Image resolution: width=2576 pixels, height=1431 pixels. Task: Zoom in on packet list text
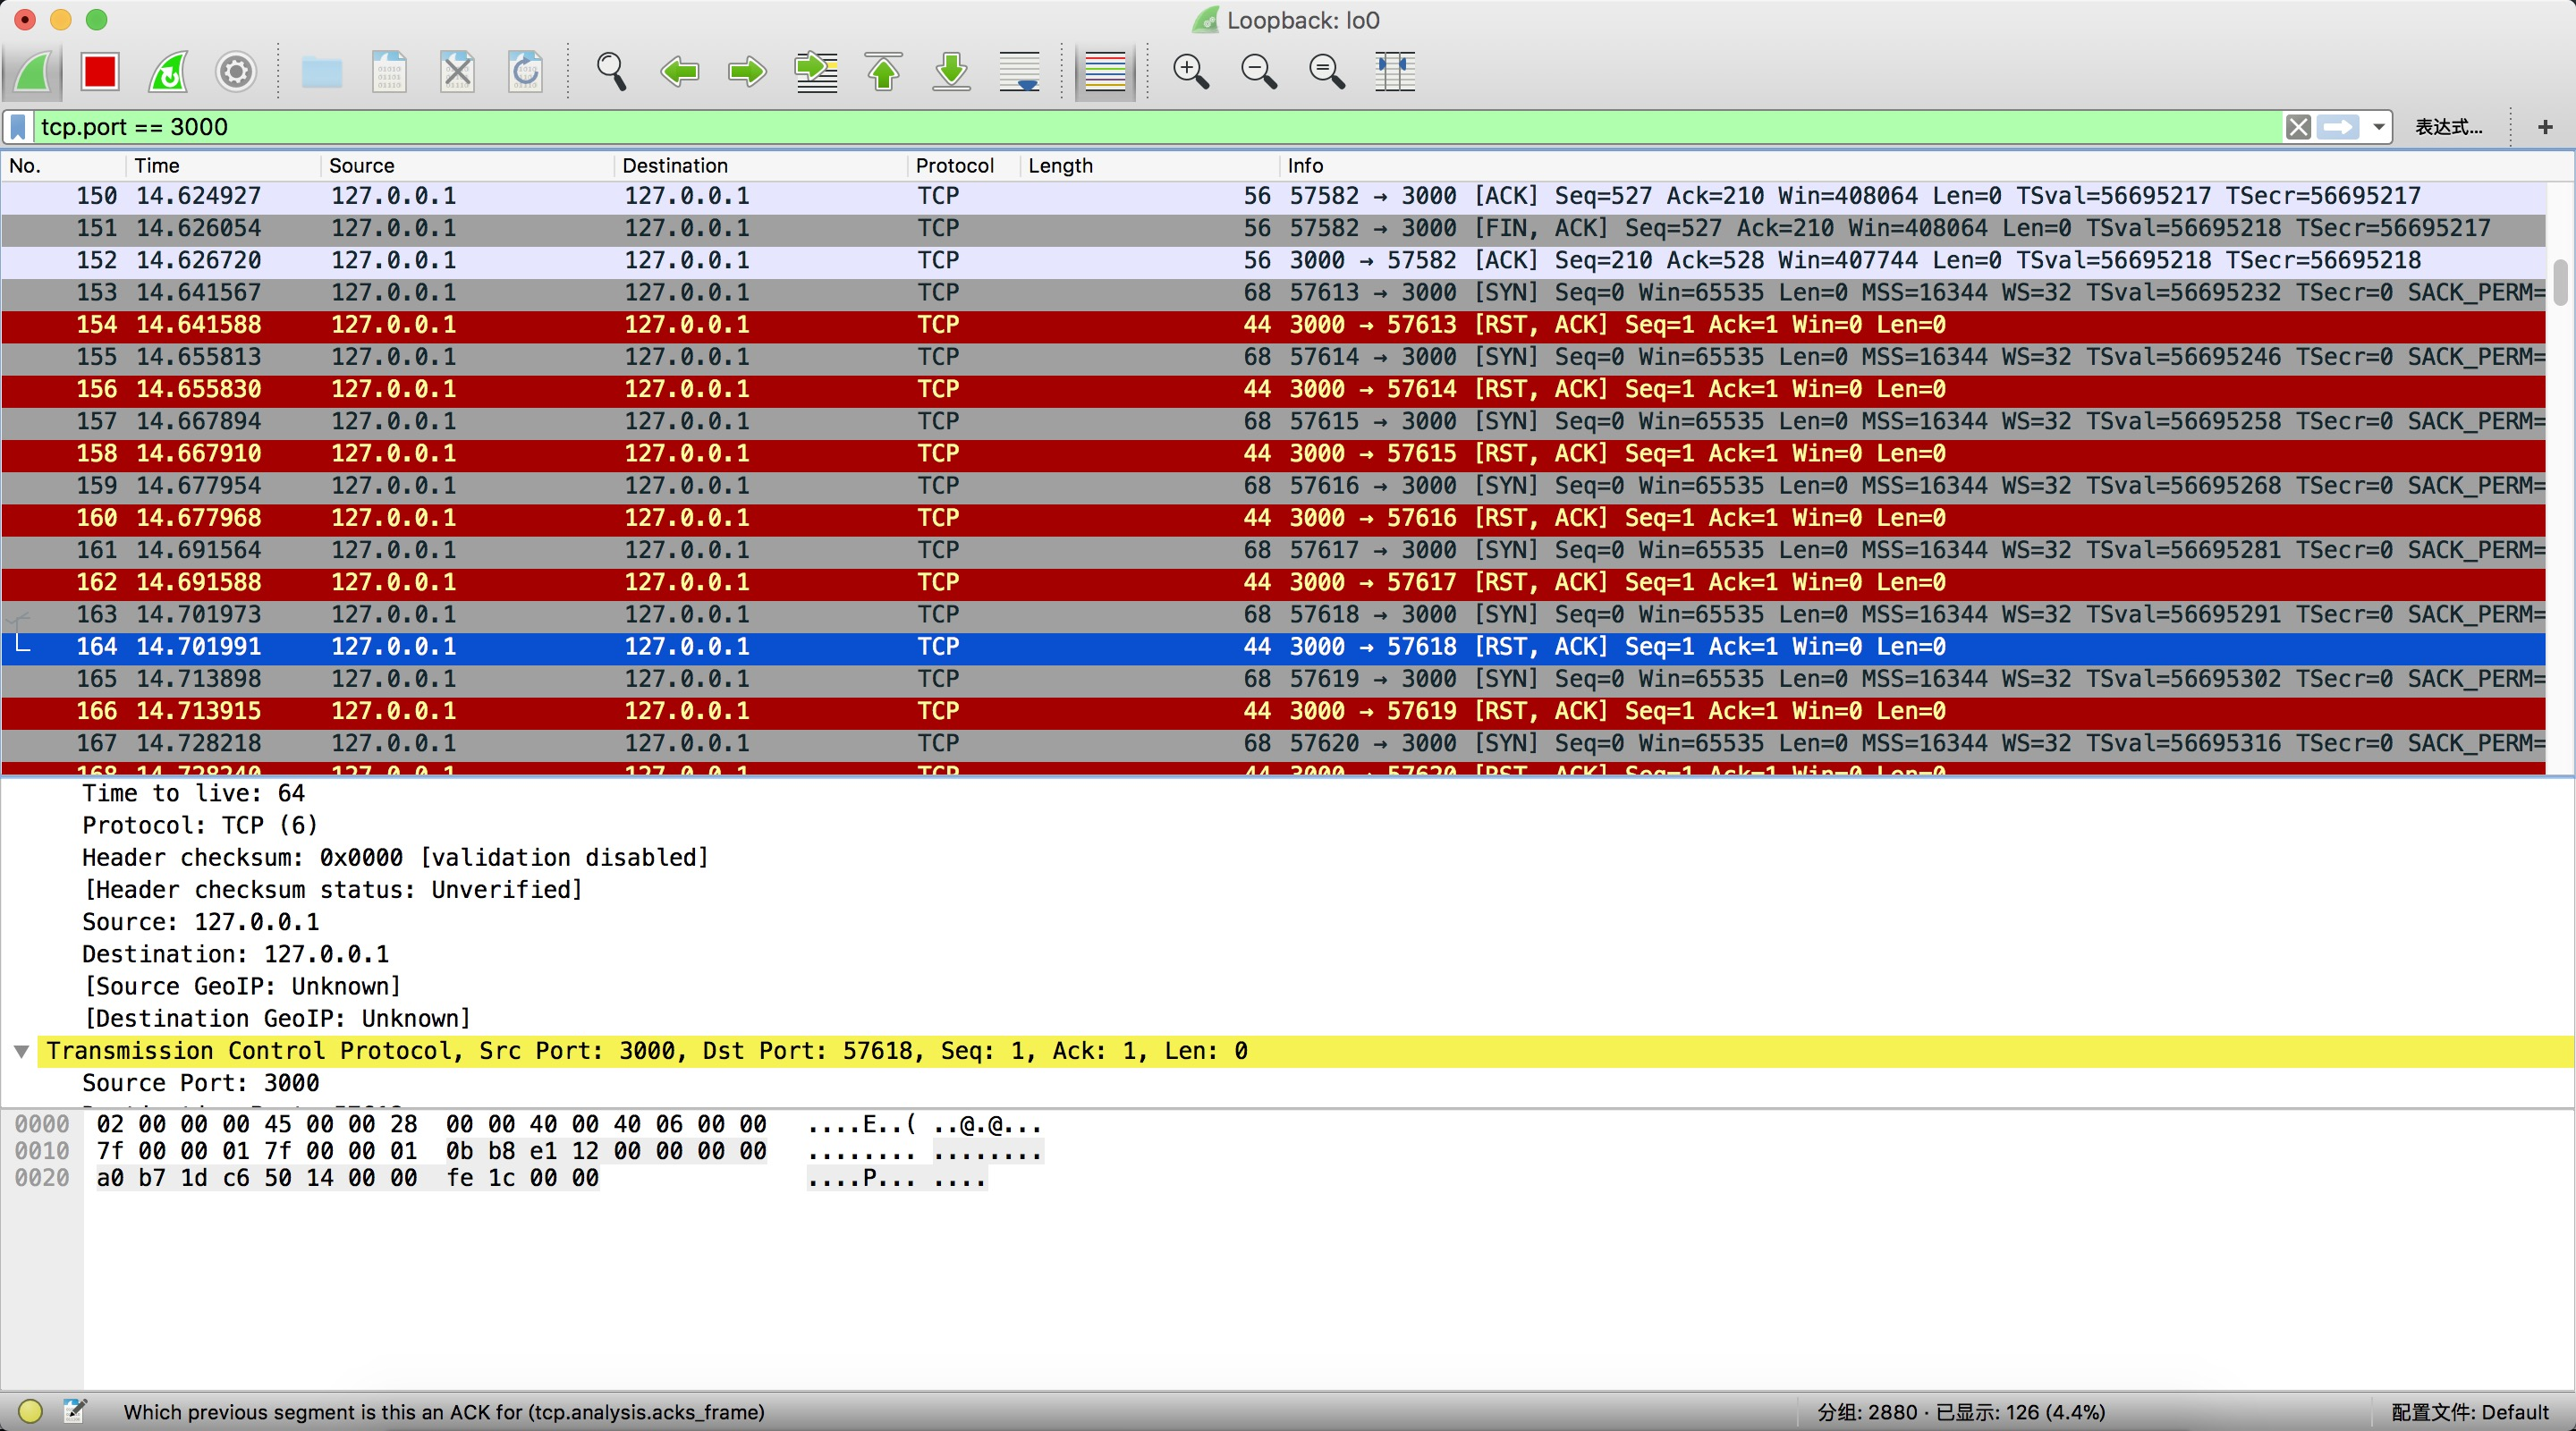pos(1190,72)
